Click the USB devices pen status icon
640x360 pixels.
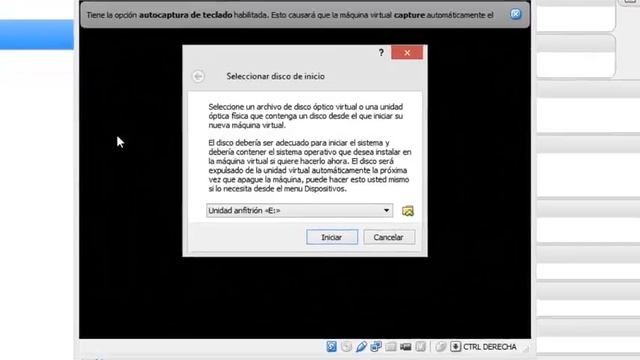(361, 347)
